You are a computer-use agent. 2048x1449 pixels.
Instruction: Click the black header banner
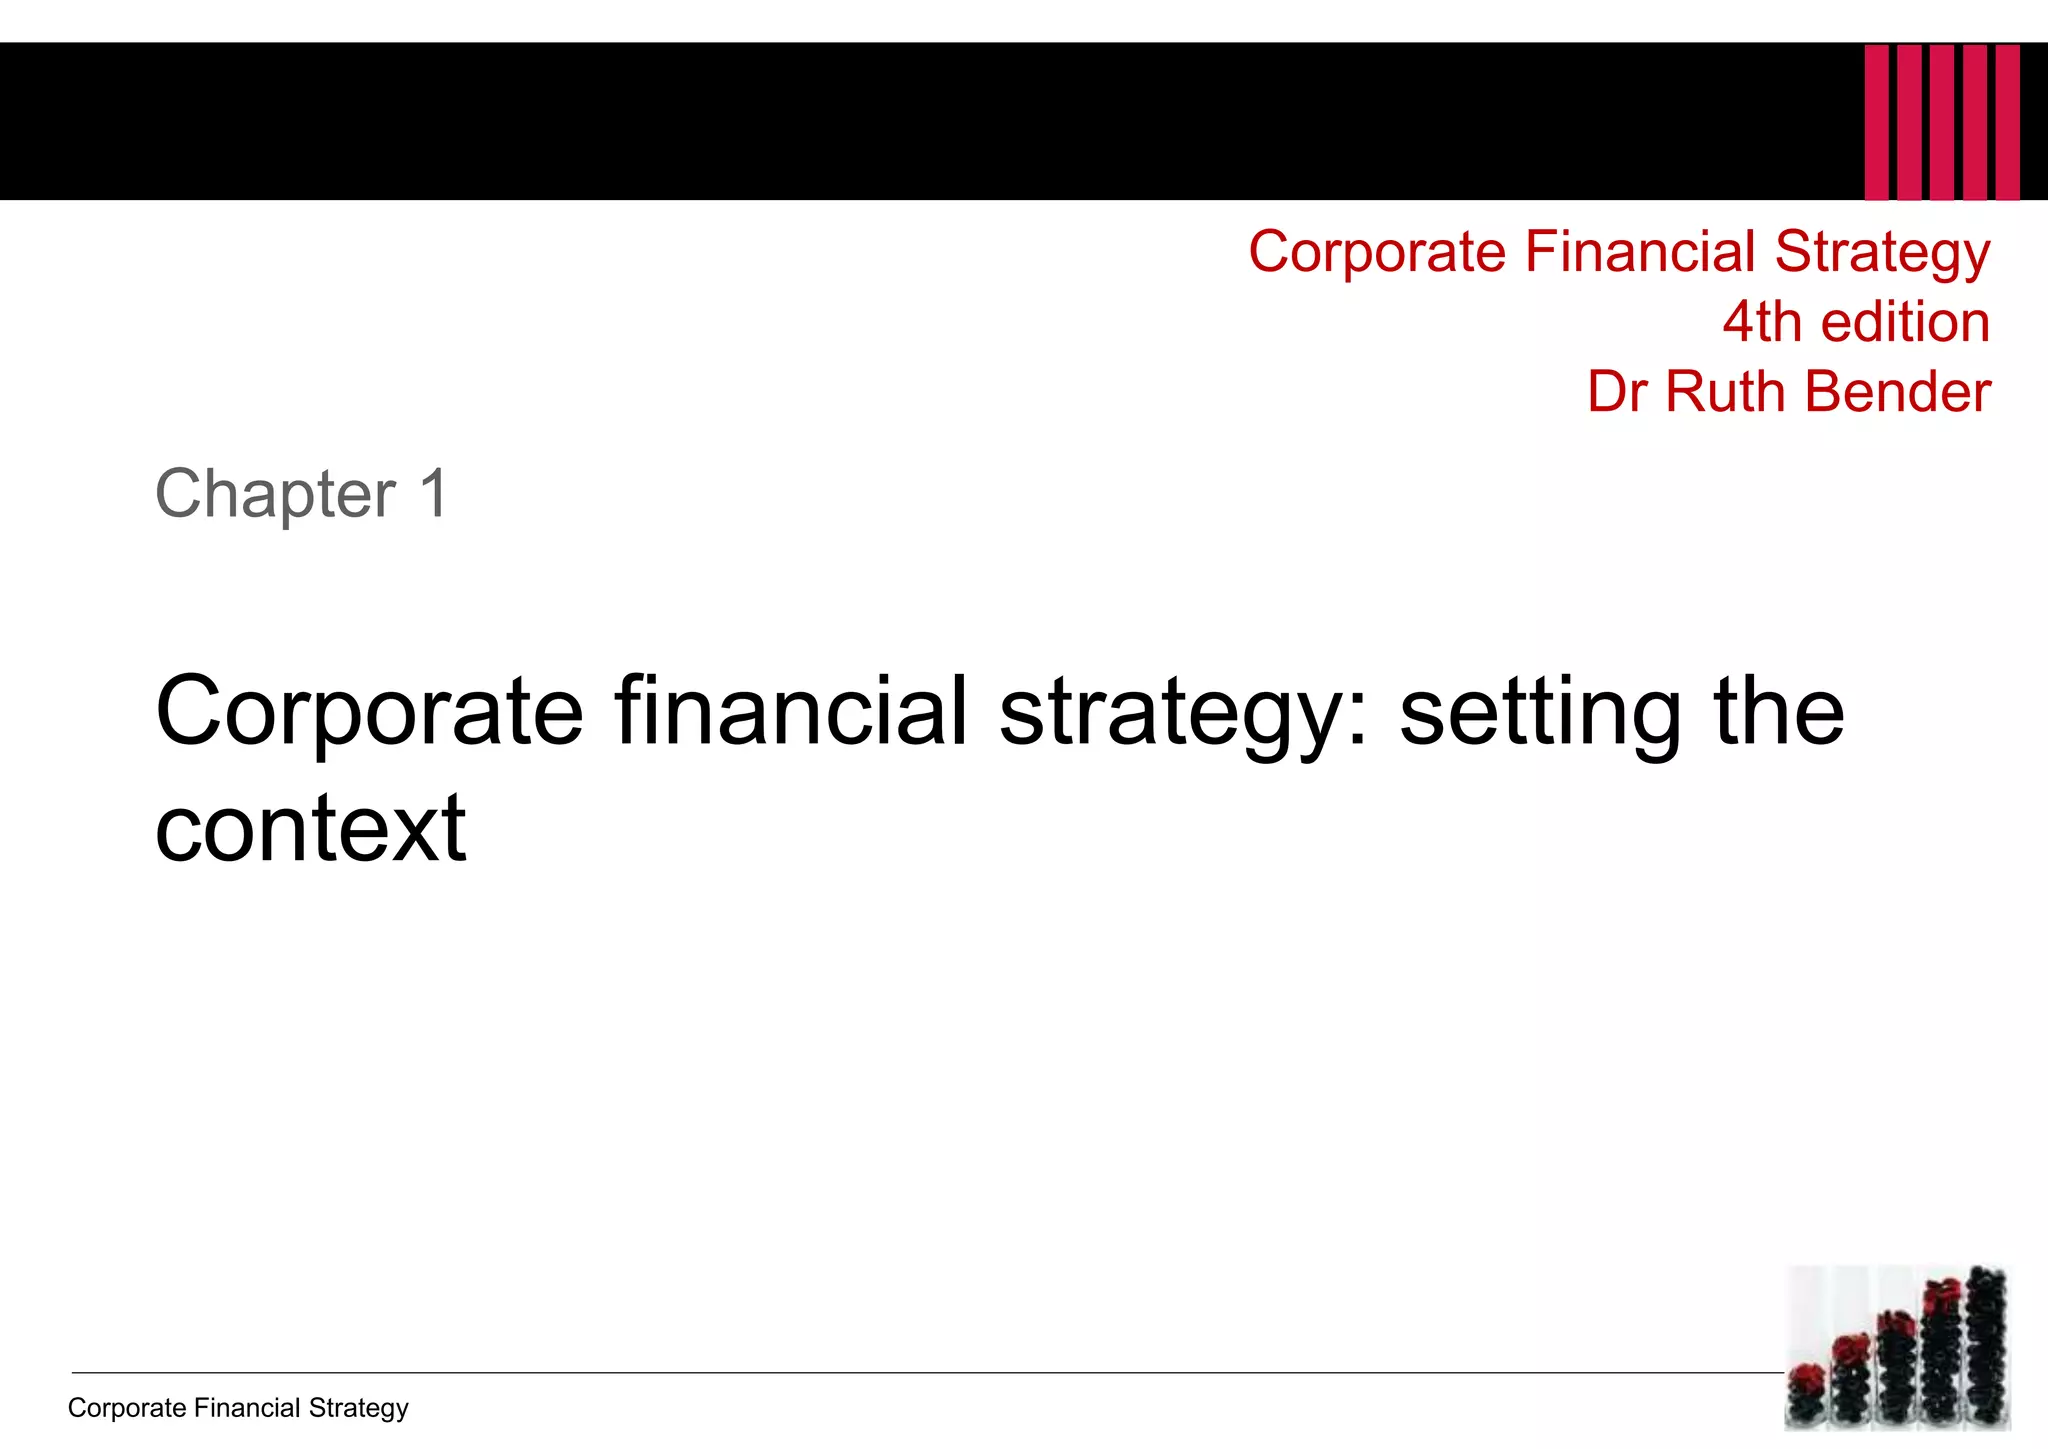point(900,121)
